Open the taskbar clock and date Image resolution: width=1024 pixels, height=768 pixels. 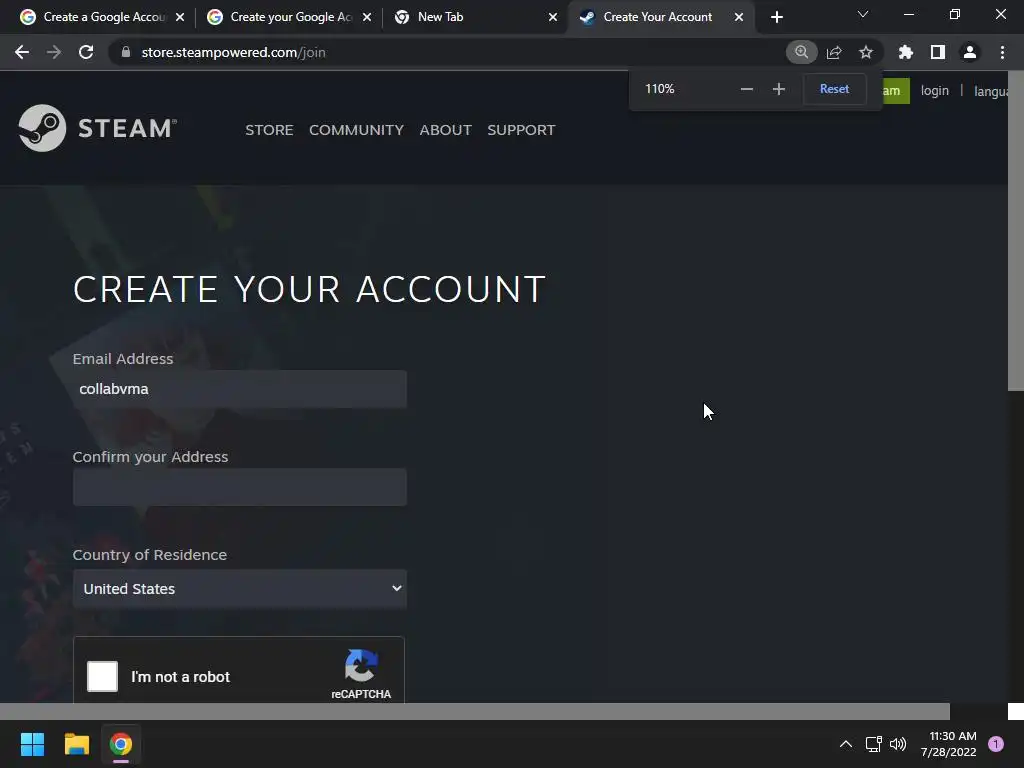click(x=948, y=744)
